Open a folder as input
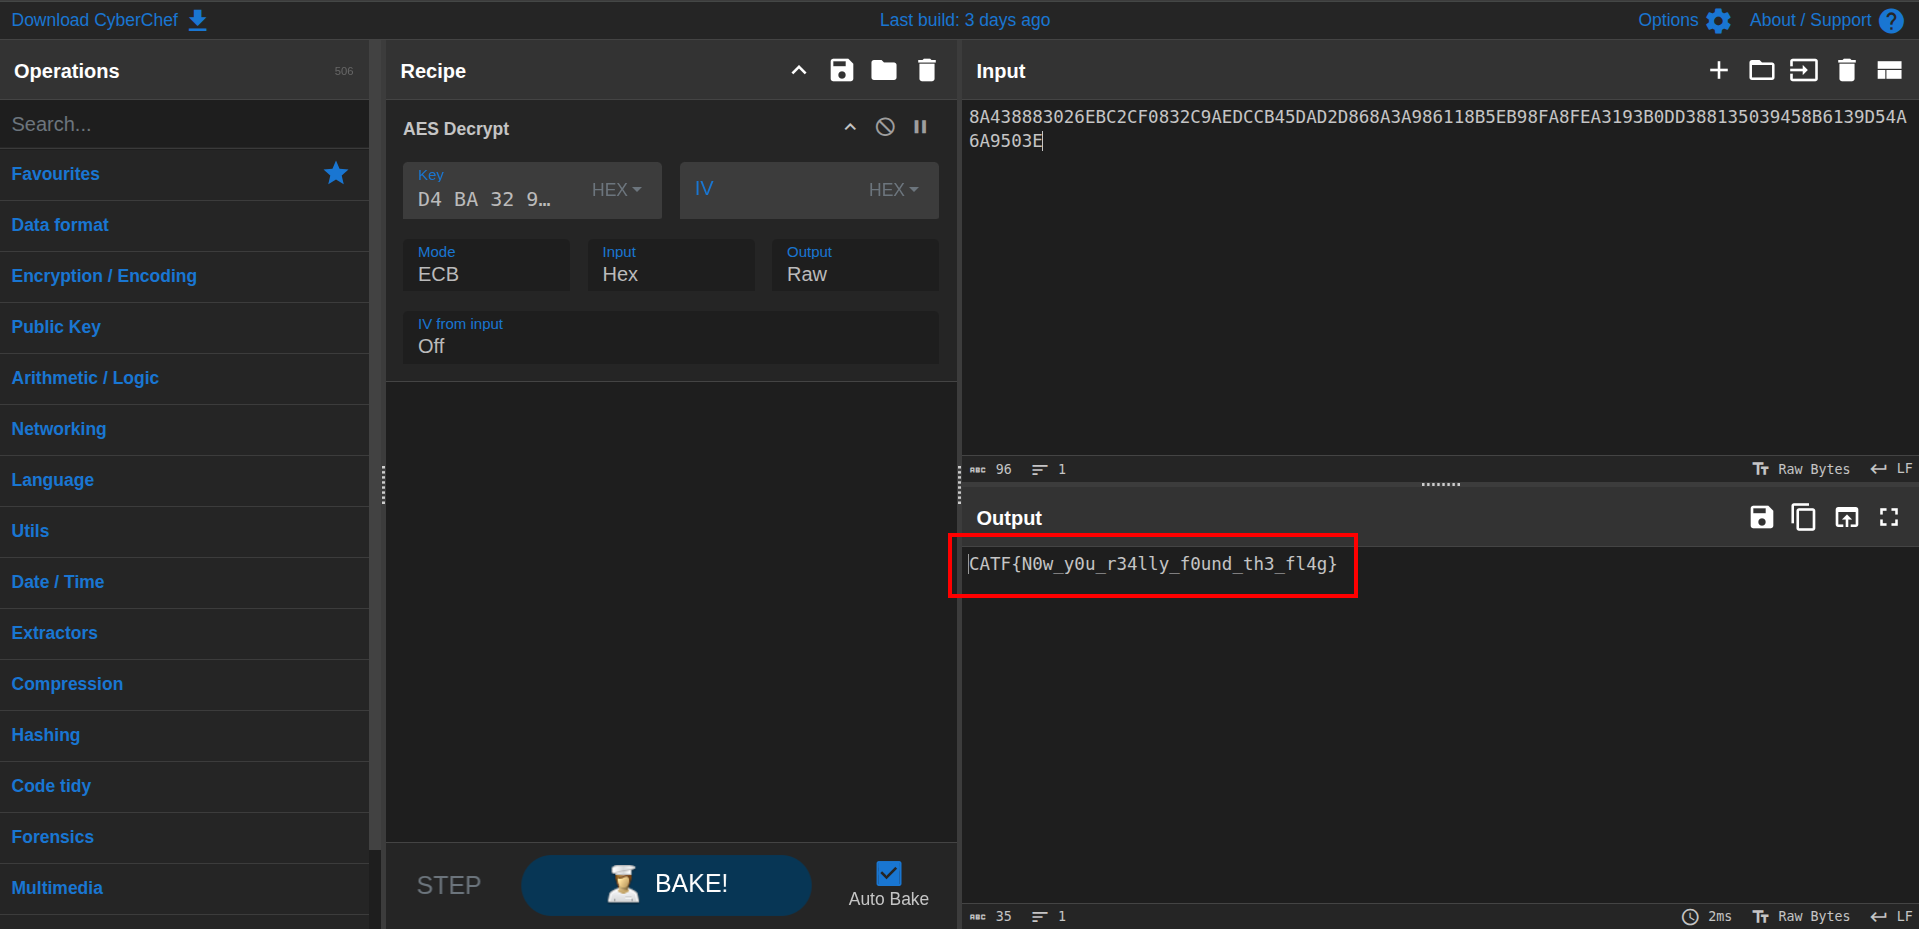This screenshot has width=1919, height=929. [1762, 70]
